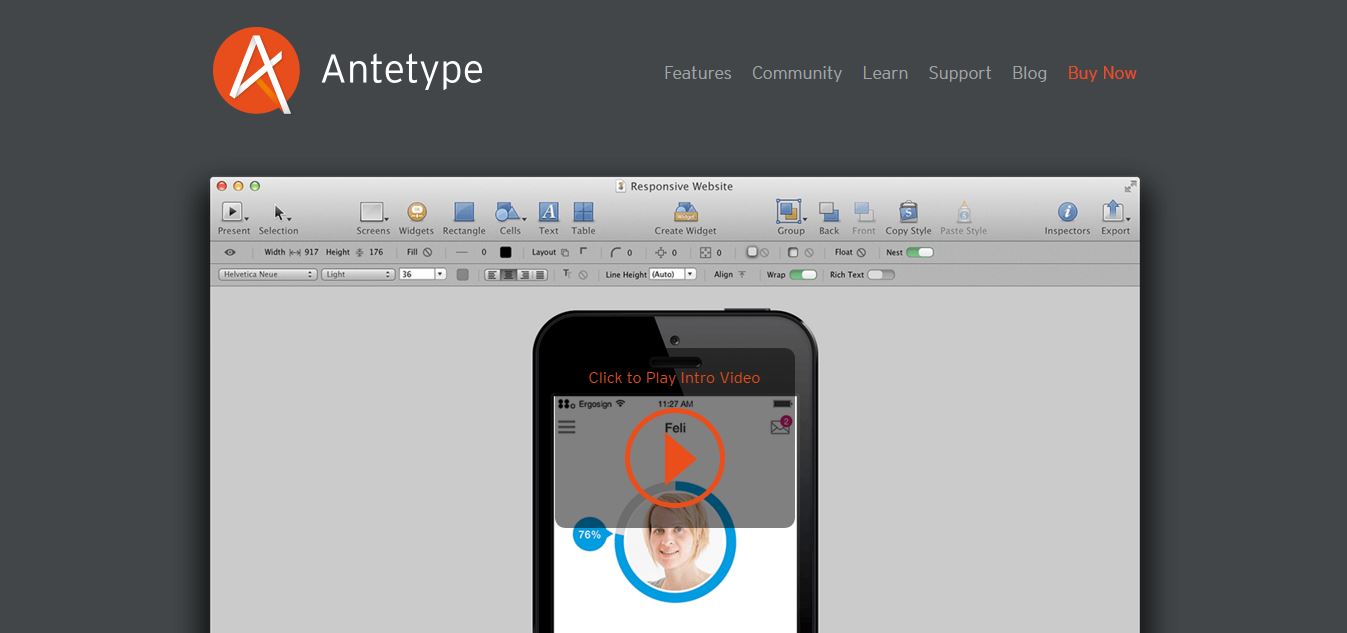The image size is (1347, 633).
Task: Open the Helvetica Neue font dropdown
Action: (x=268, y=275)
